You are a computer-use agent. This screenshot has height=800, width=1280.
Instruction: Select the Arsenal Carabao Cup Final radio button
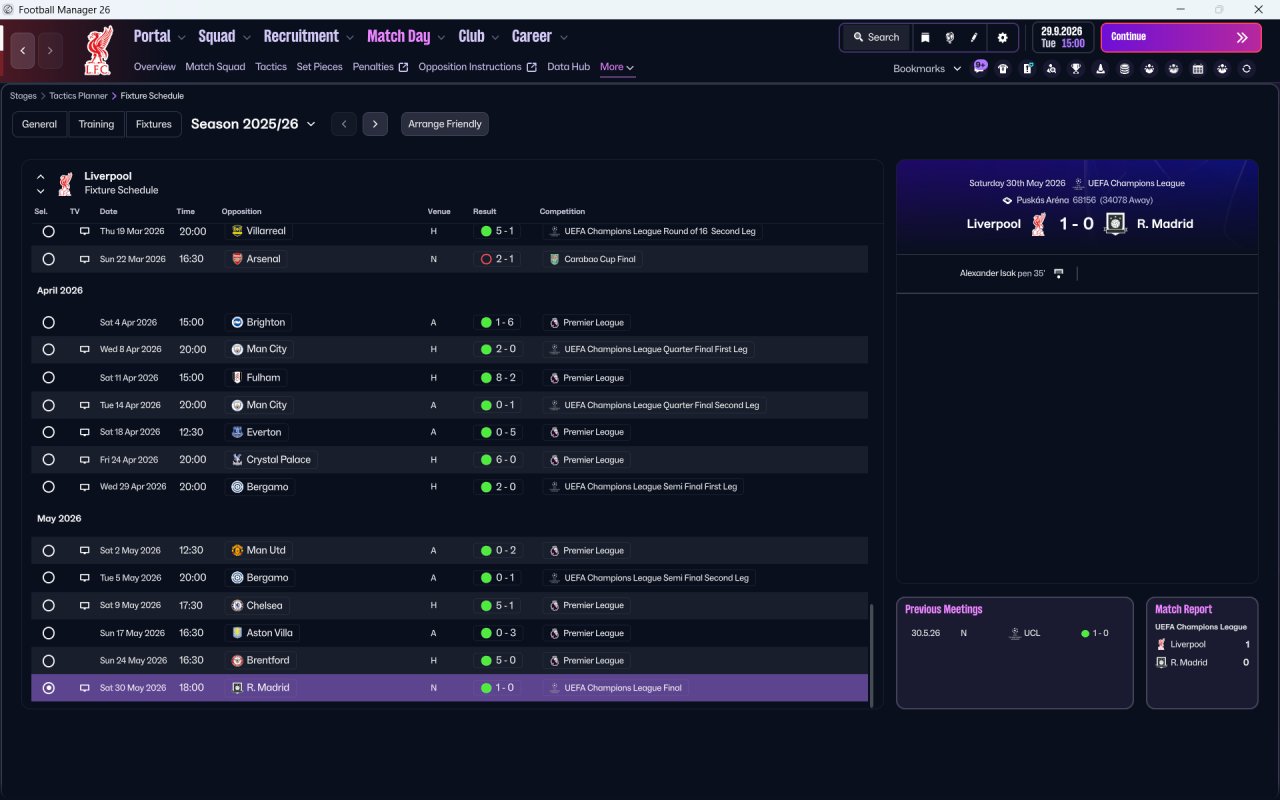point(48,259)
